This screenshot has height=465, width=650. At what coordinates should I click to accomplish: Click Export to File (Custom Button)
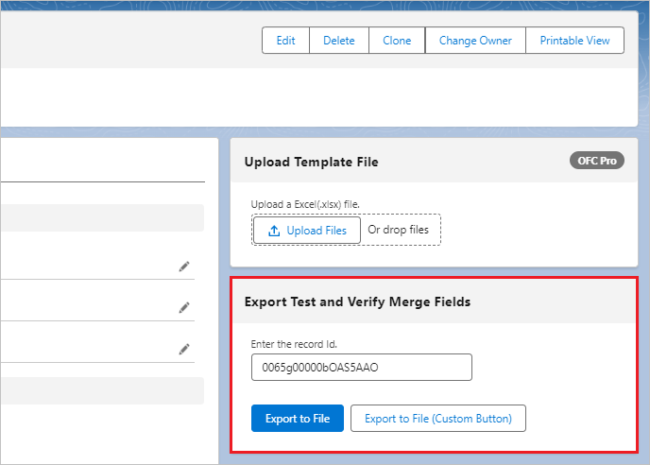tap(438, 418)
